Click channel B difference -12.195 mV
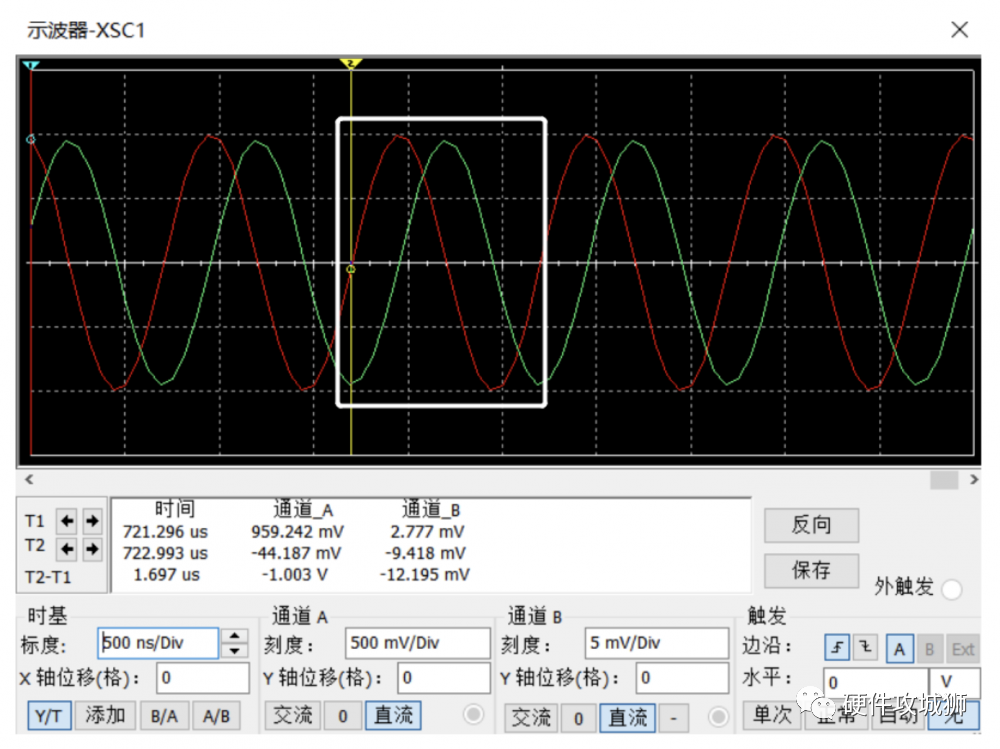Image resolution: width=1000 pixels, height=749 pixels. point(425,575)
